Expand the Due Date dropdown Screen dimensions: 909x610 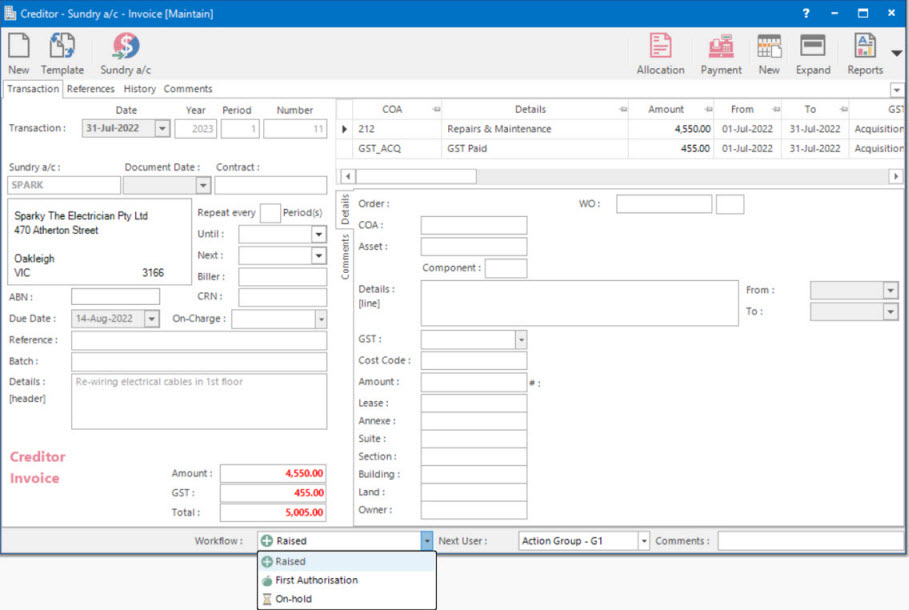coord(151,319)
